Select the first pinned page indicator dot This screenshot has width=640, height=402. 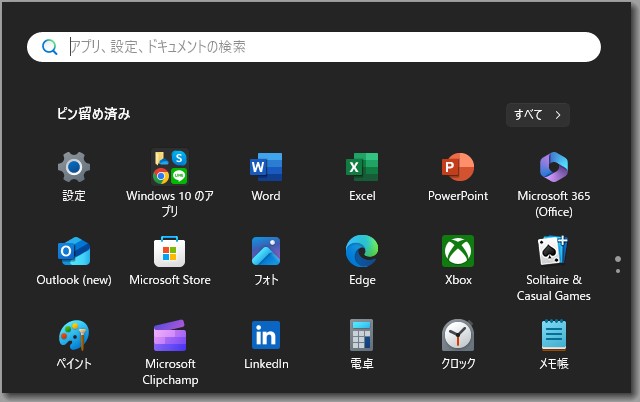pos(618,259)
